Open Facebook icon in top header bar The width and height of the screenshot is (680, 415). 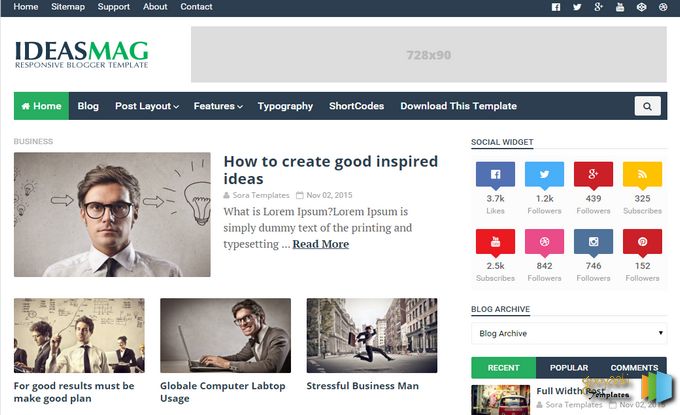[556, 7]
